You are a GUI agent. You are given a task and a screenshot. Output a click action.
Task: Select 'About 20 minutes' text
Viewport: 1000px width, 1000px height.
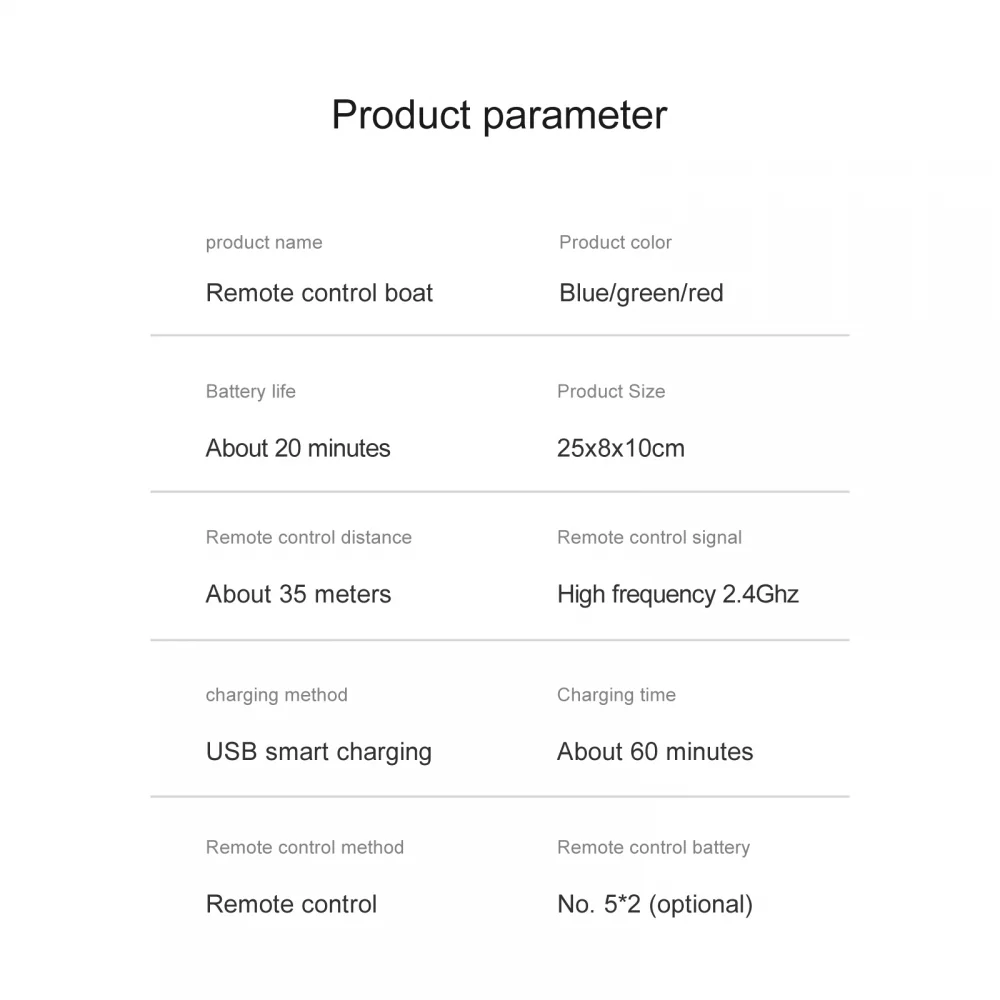[x=298, y=448]
